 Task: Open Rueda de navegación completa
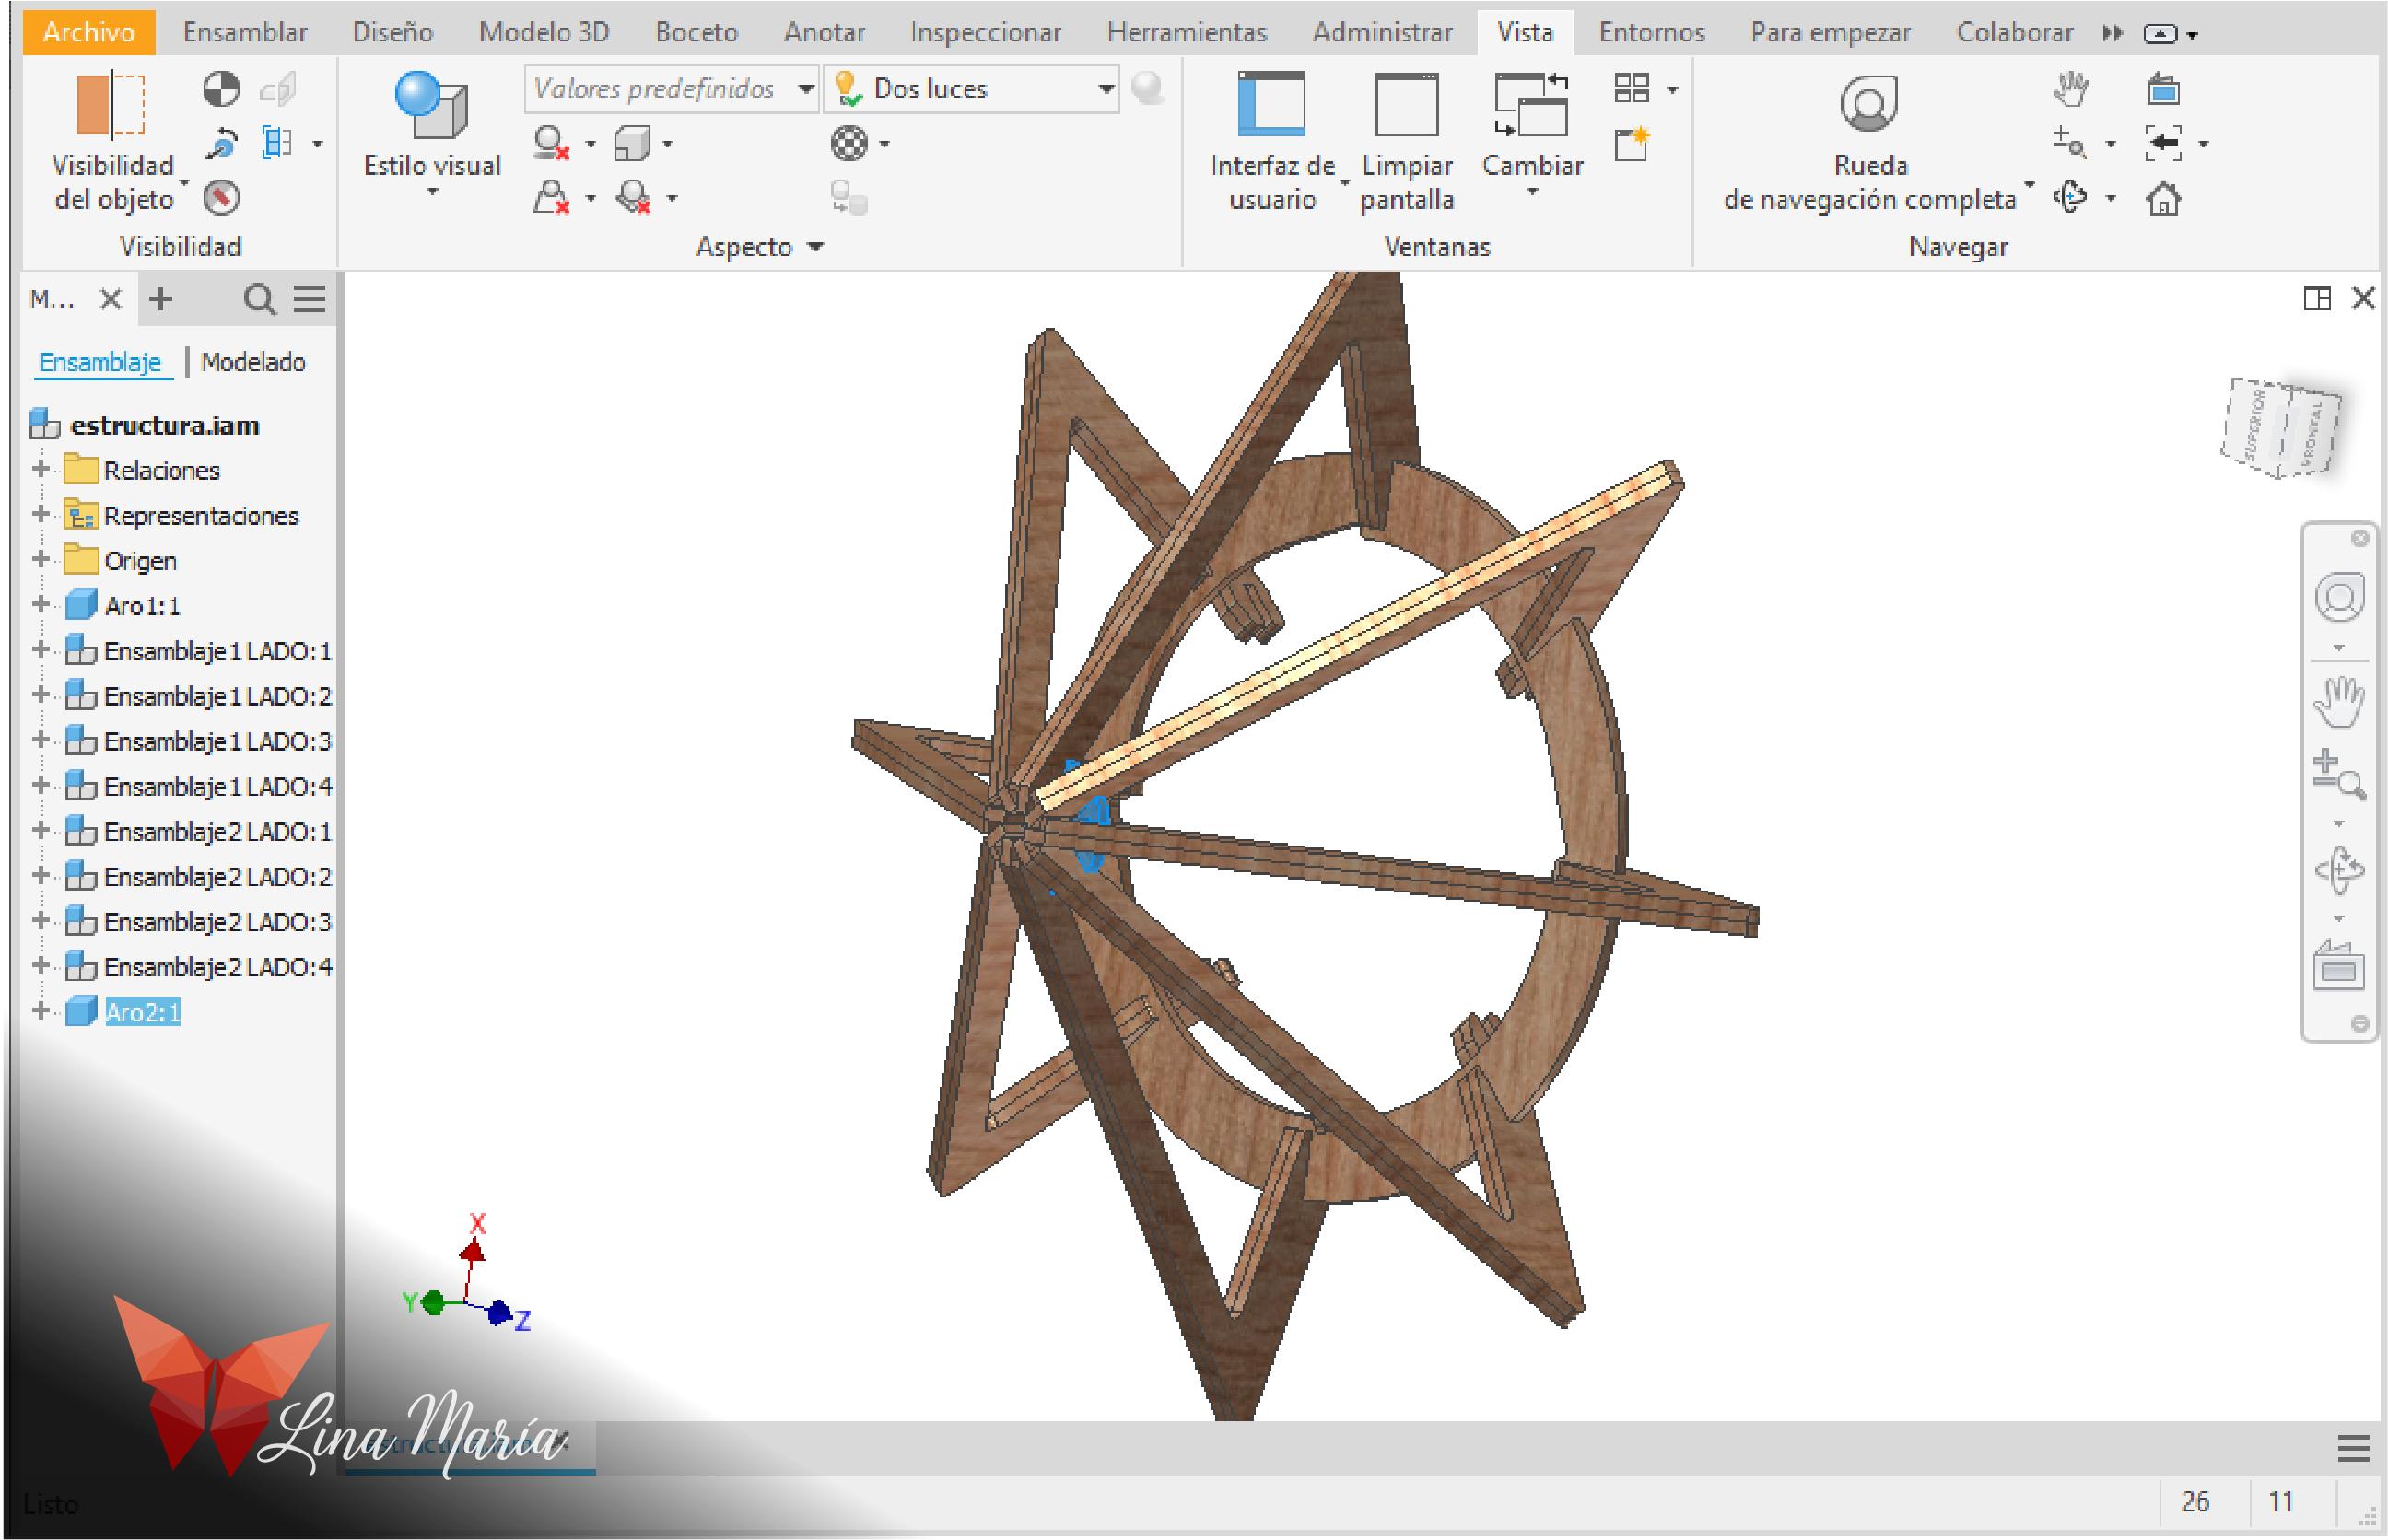tap(1869, 140)
